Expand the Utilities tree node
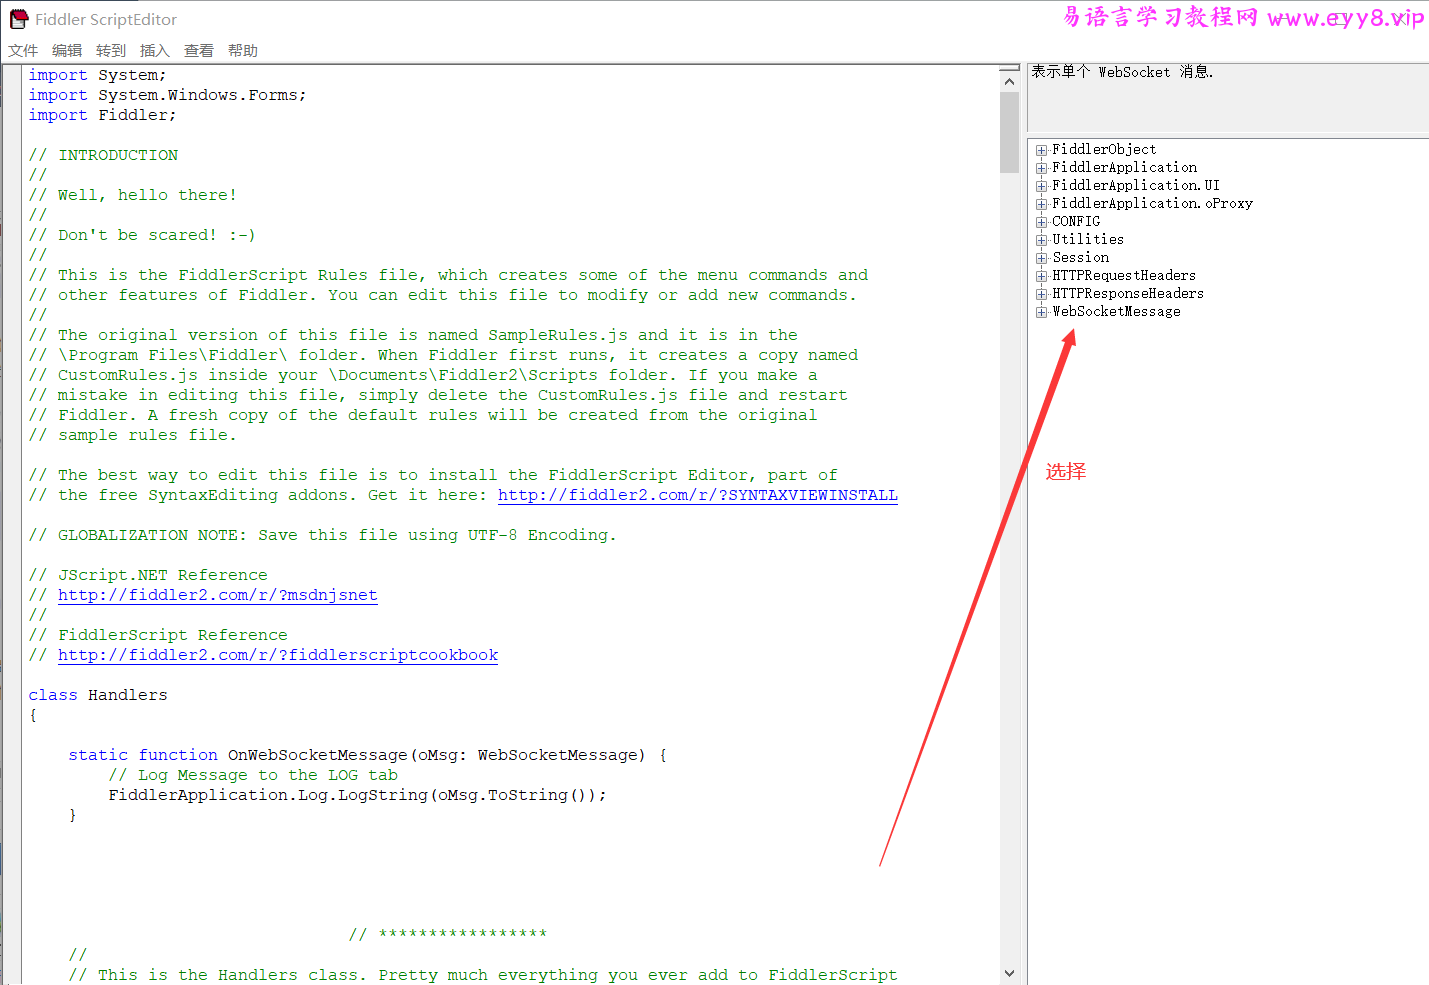The image size is (1429, 985). click(1041, 240)
